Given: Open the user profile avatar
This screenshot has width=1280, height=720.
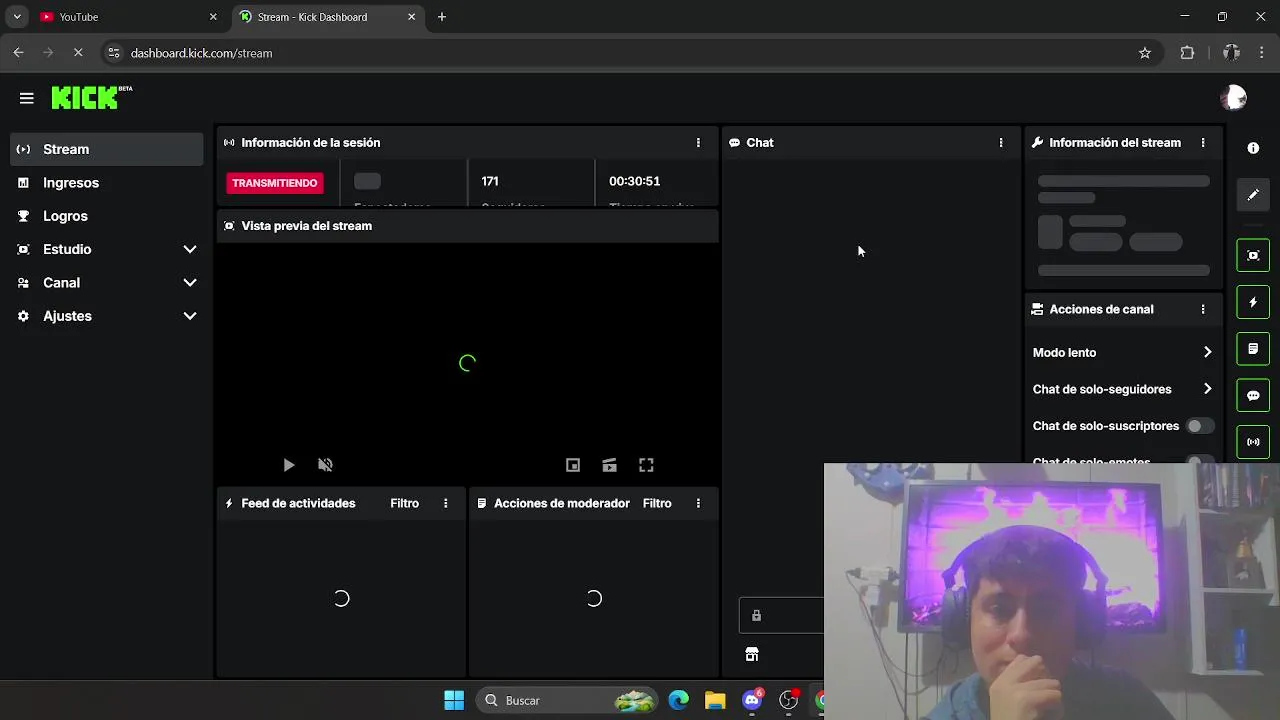Looking at the screenshot, I should click(1234, 97).
